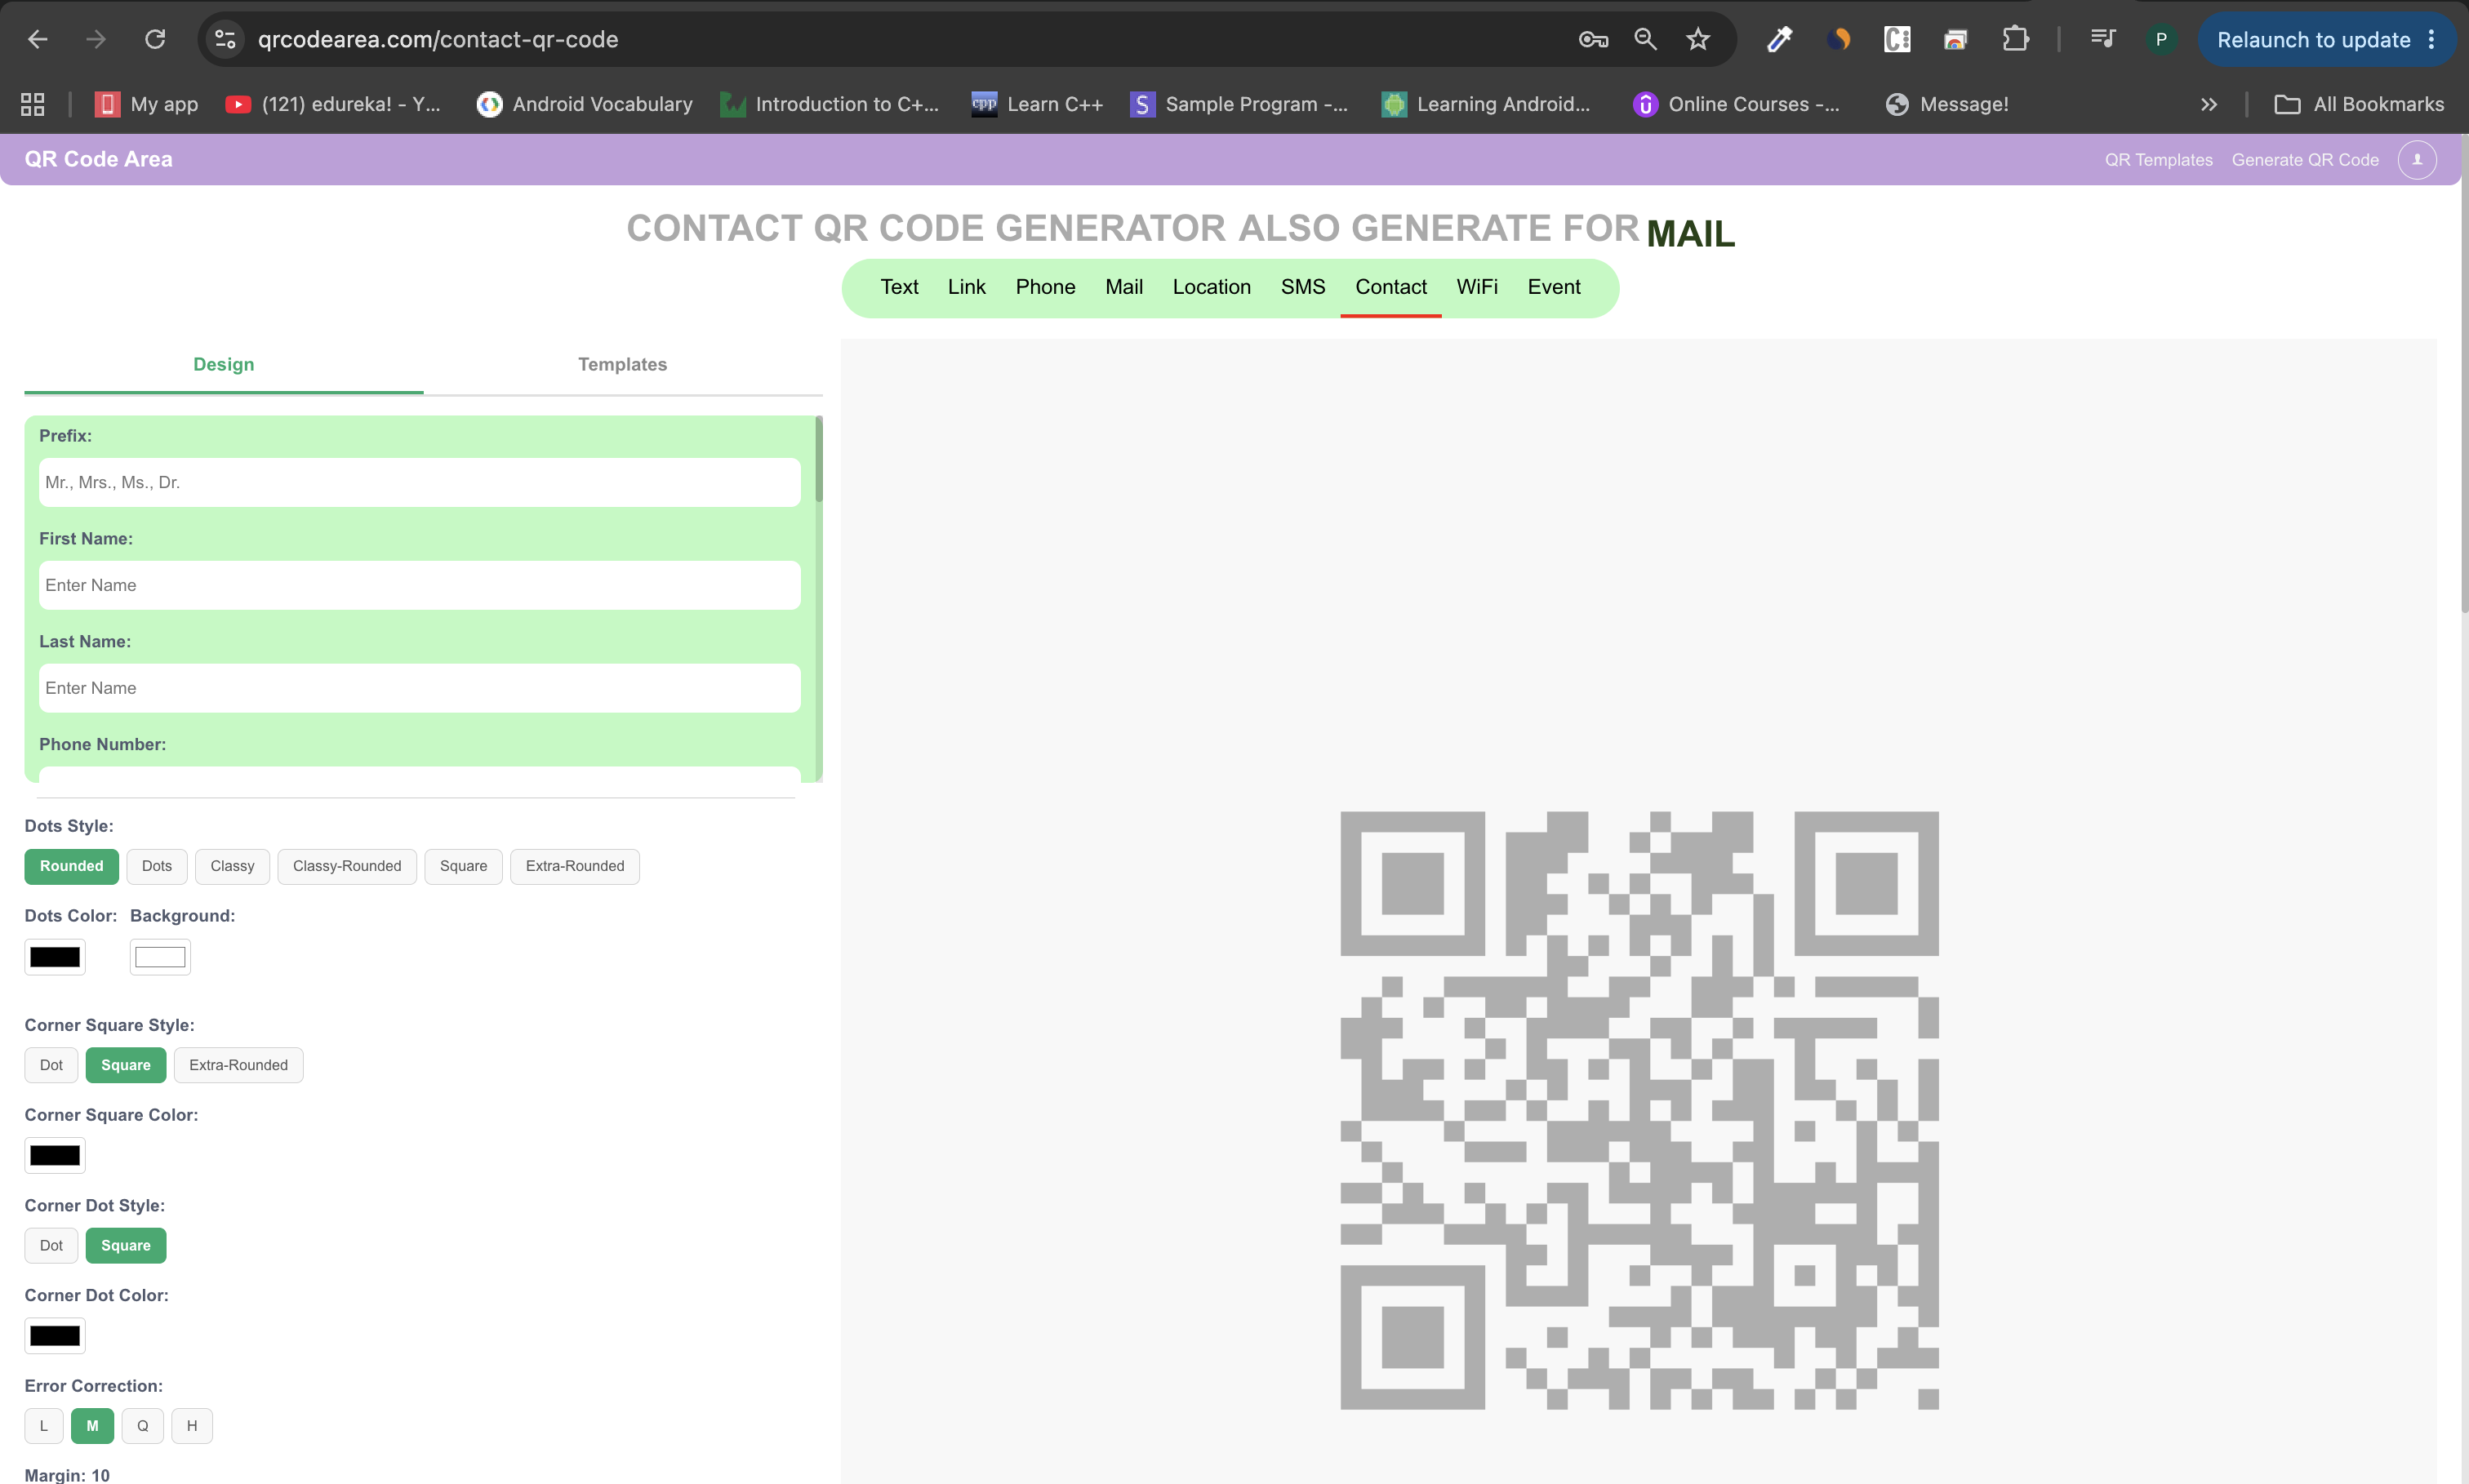Open the Chrome profile avatar P
This screenshot has width=2469, height=1484.
pos(2161,39)
